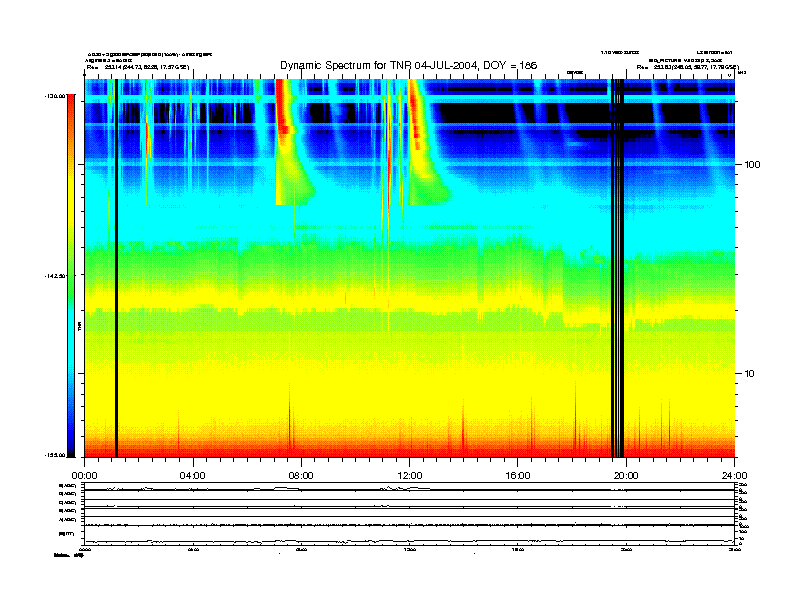This screenshot has height=612, width=792.
Task: Click the 10 frequency axis label
Action: click(749, 374)
